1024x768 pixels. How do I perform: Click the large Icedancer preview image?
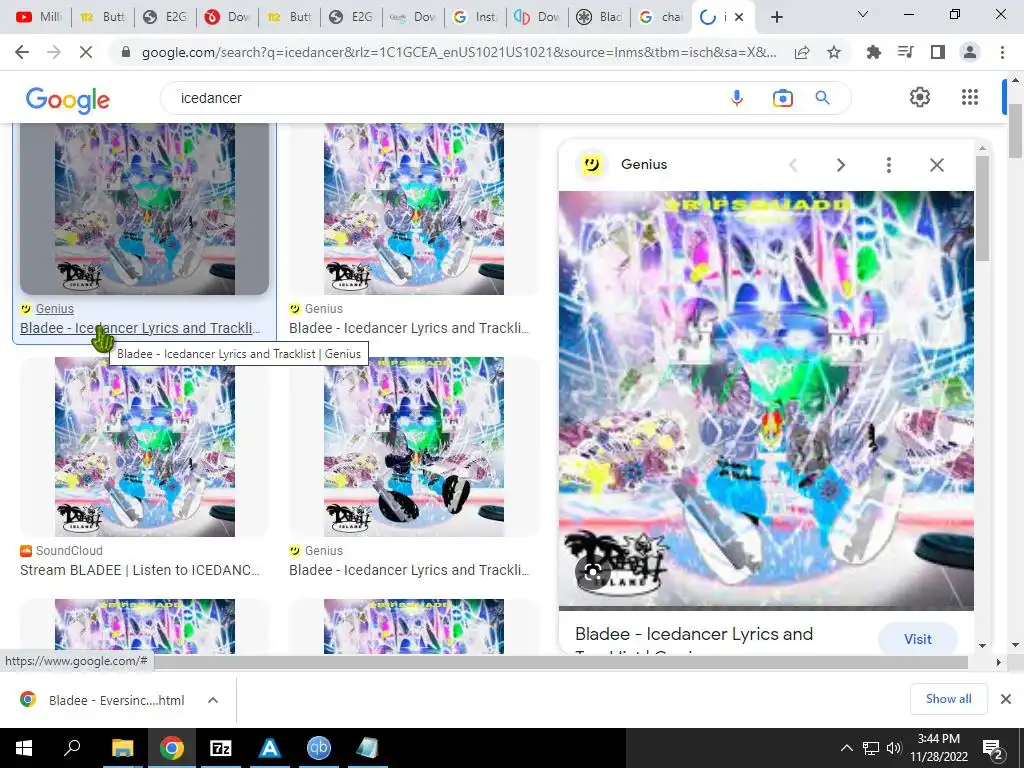point(766,400)
